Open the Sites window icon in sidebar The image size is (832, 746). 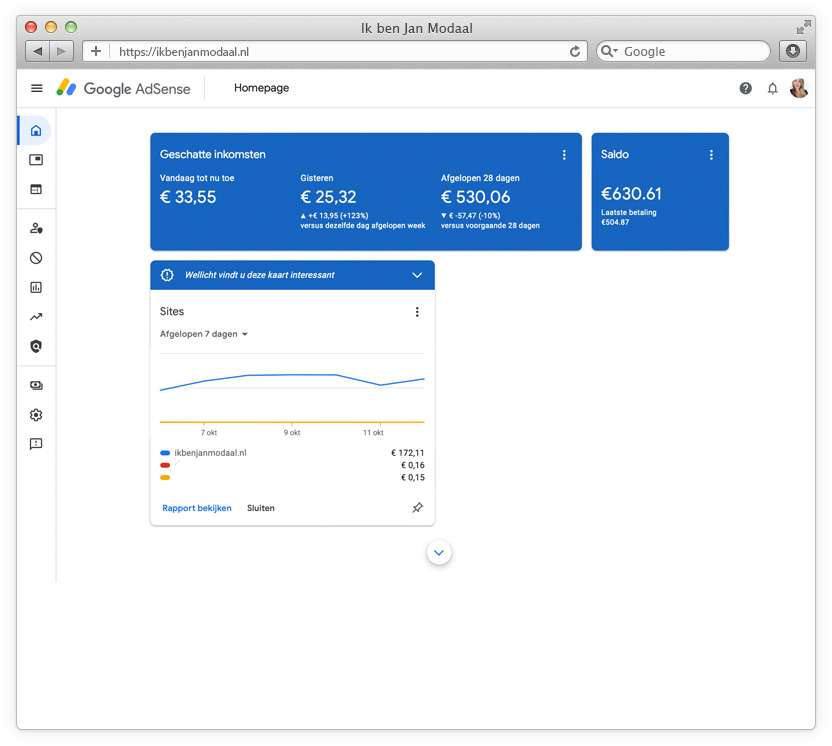point(36,189)
